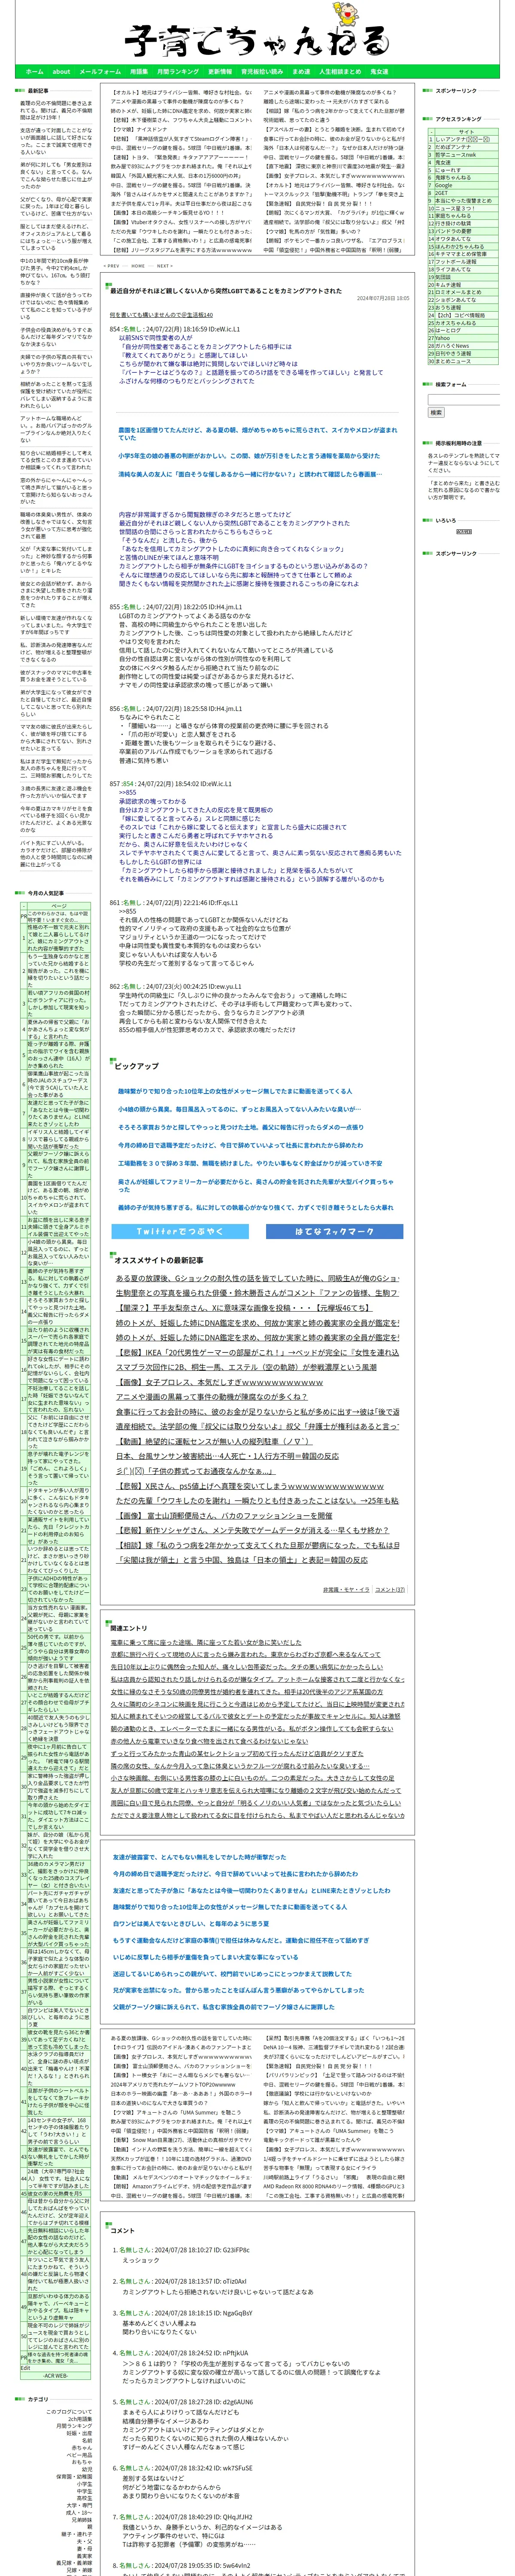The width and height of the screenshot is (515, 2576).
Task: Open 人生相談まとめ navigation link
Action: [340, 72]
